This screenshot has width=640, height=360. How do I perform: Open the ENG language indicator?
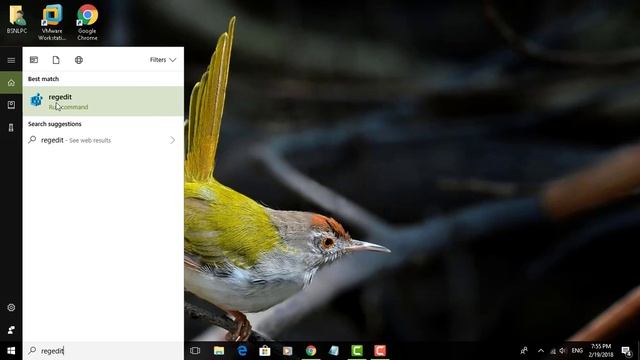coord(577,351)
